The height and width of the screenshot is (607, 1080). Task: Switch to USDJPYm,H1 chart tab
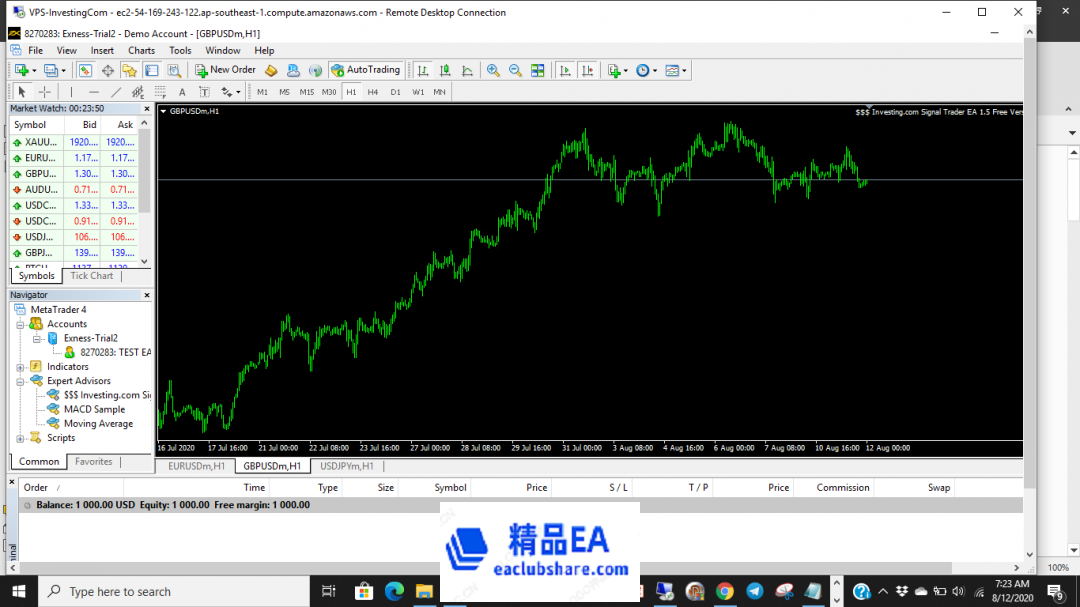pyautogui.click(x=346, y=466)
